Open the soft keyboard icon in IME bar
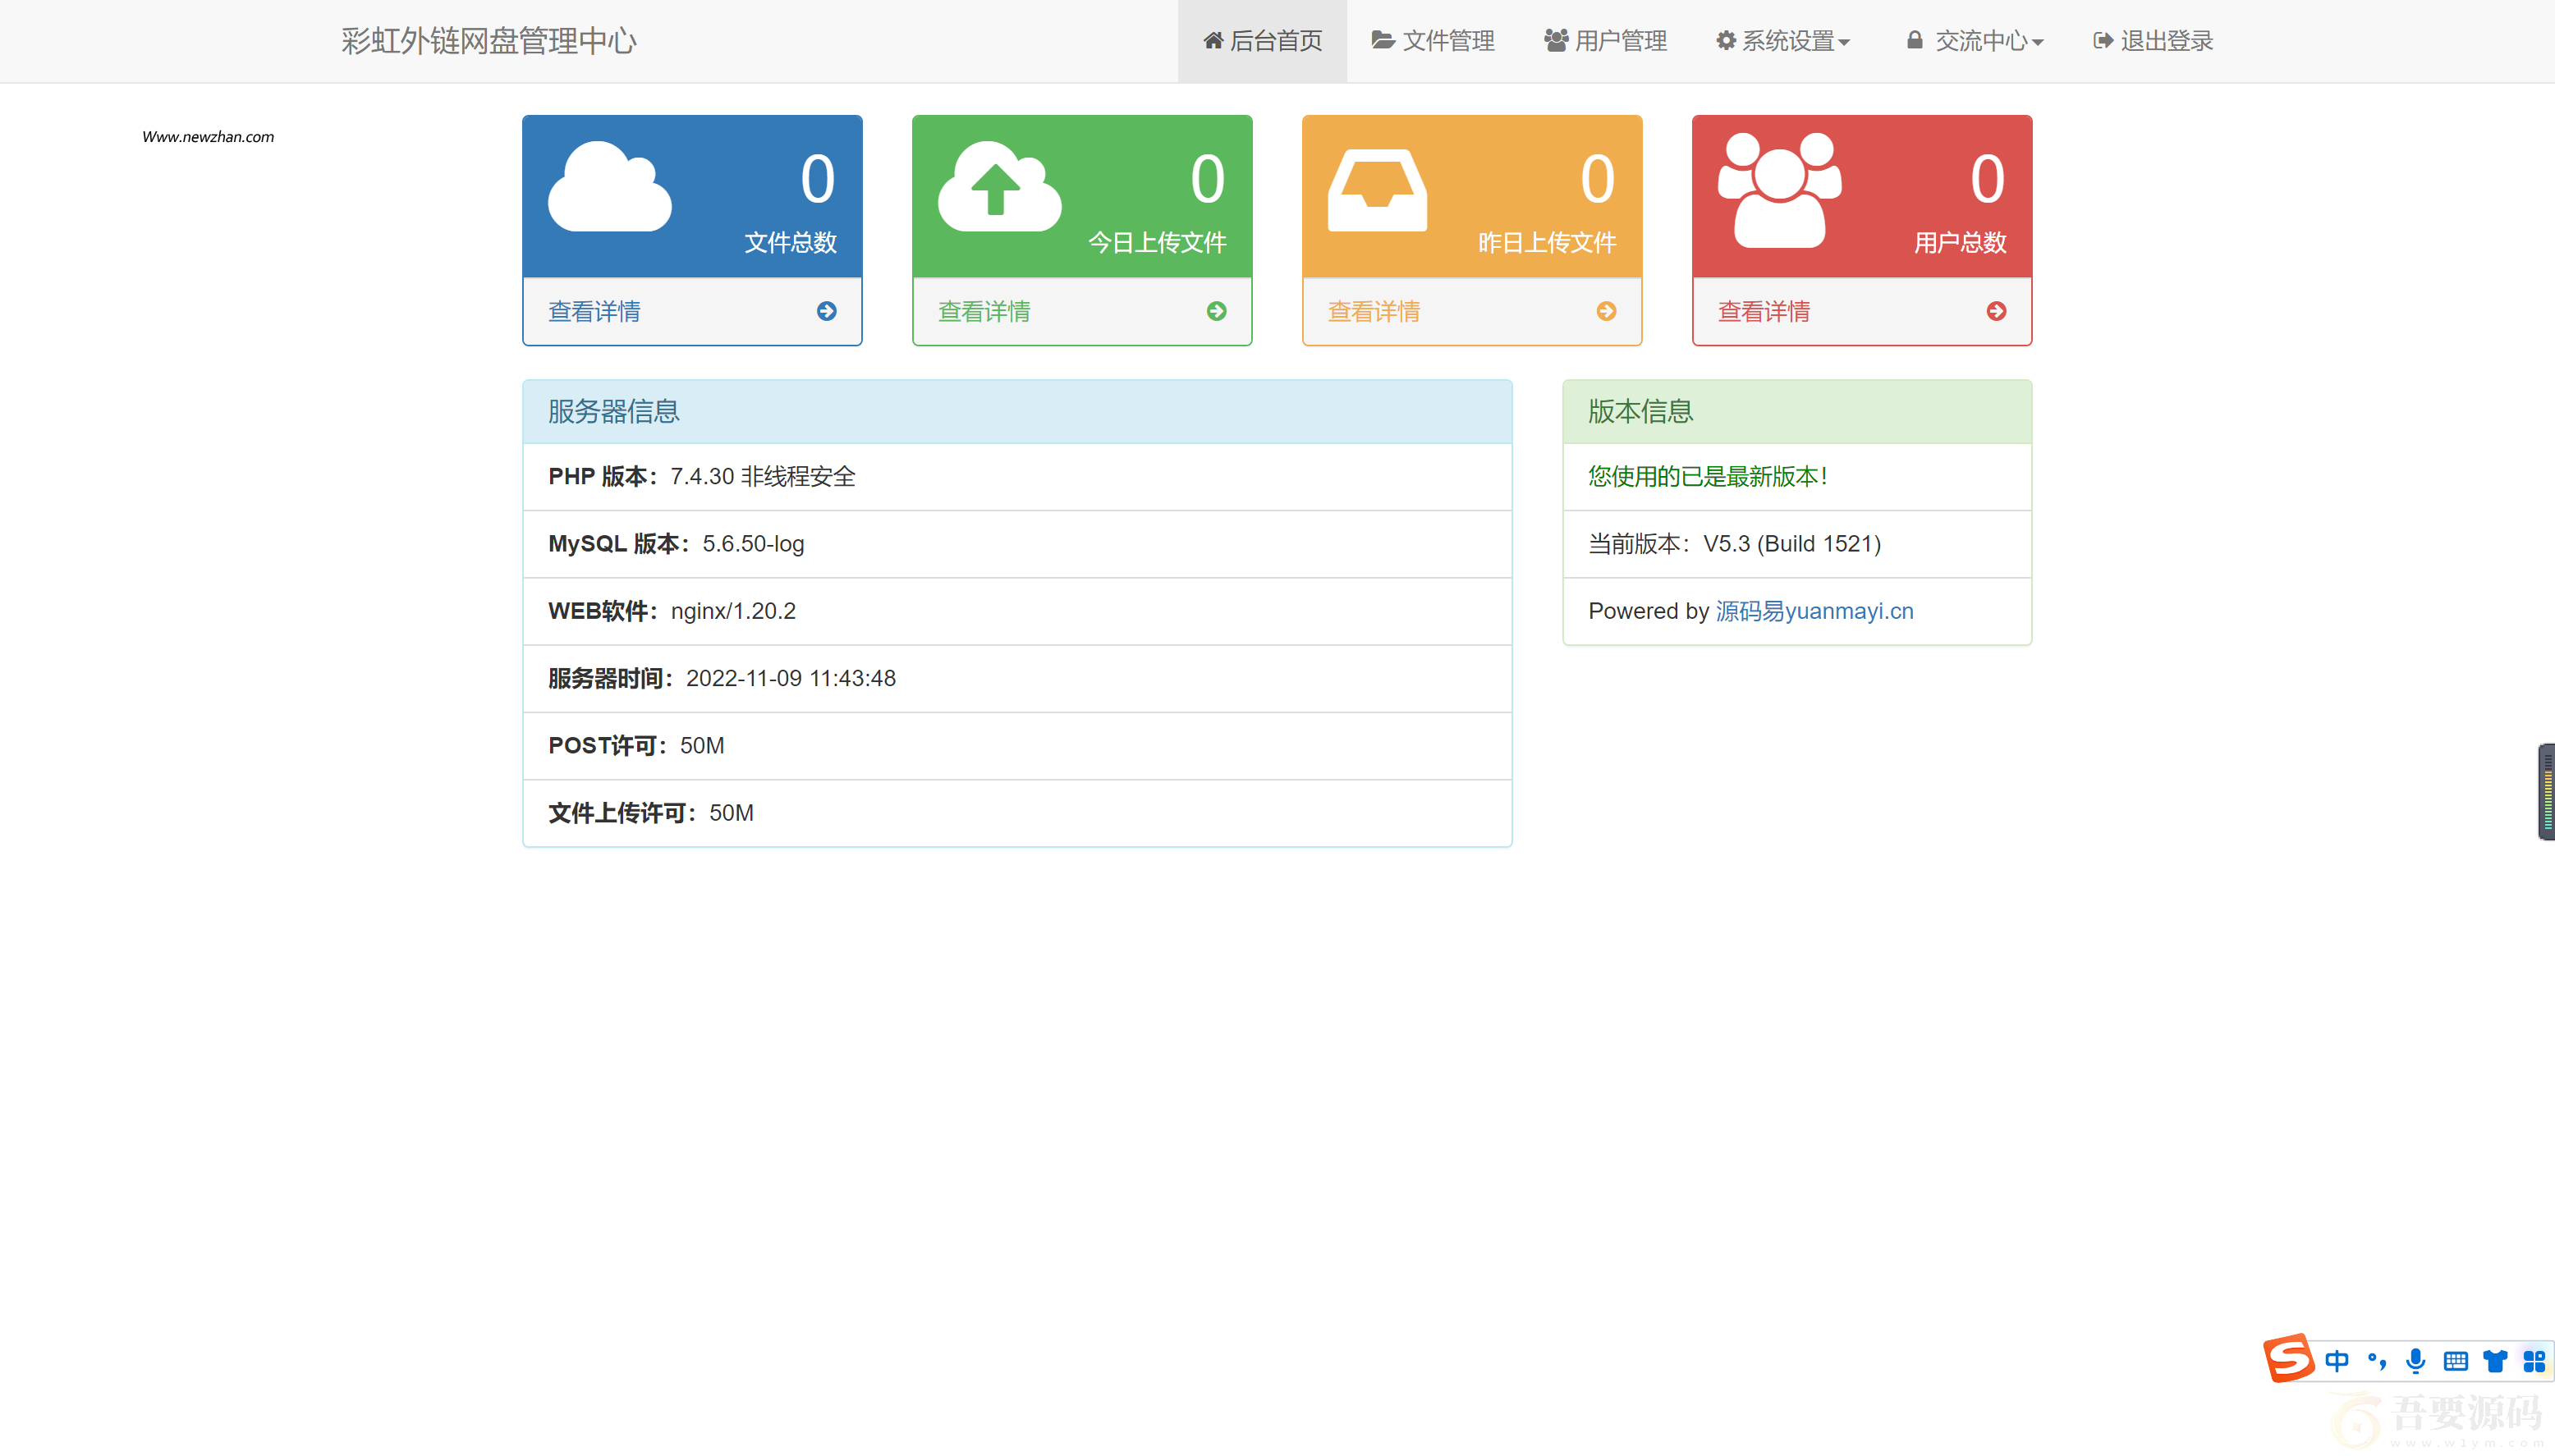This screenshot has width=2555, height=1456. 2456,1361
